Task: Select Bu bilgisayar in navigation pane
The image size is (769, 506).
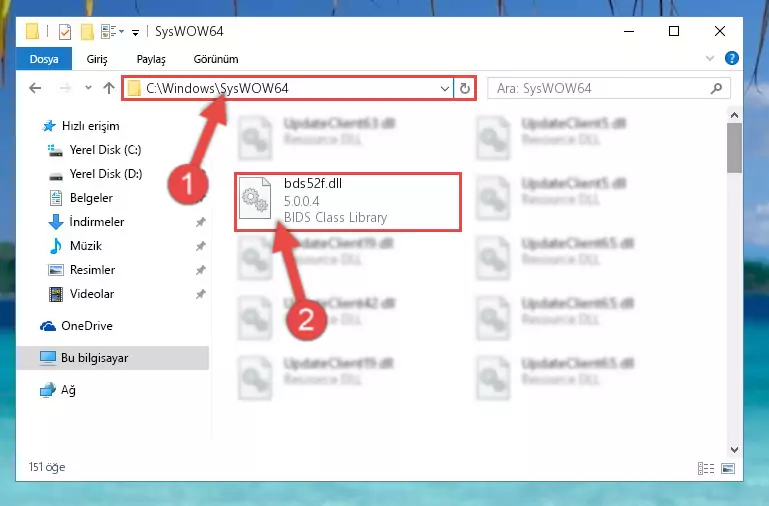Action: coord(113,358)
